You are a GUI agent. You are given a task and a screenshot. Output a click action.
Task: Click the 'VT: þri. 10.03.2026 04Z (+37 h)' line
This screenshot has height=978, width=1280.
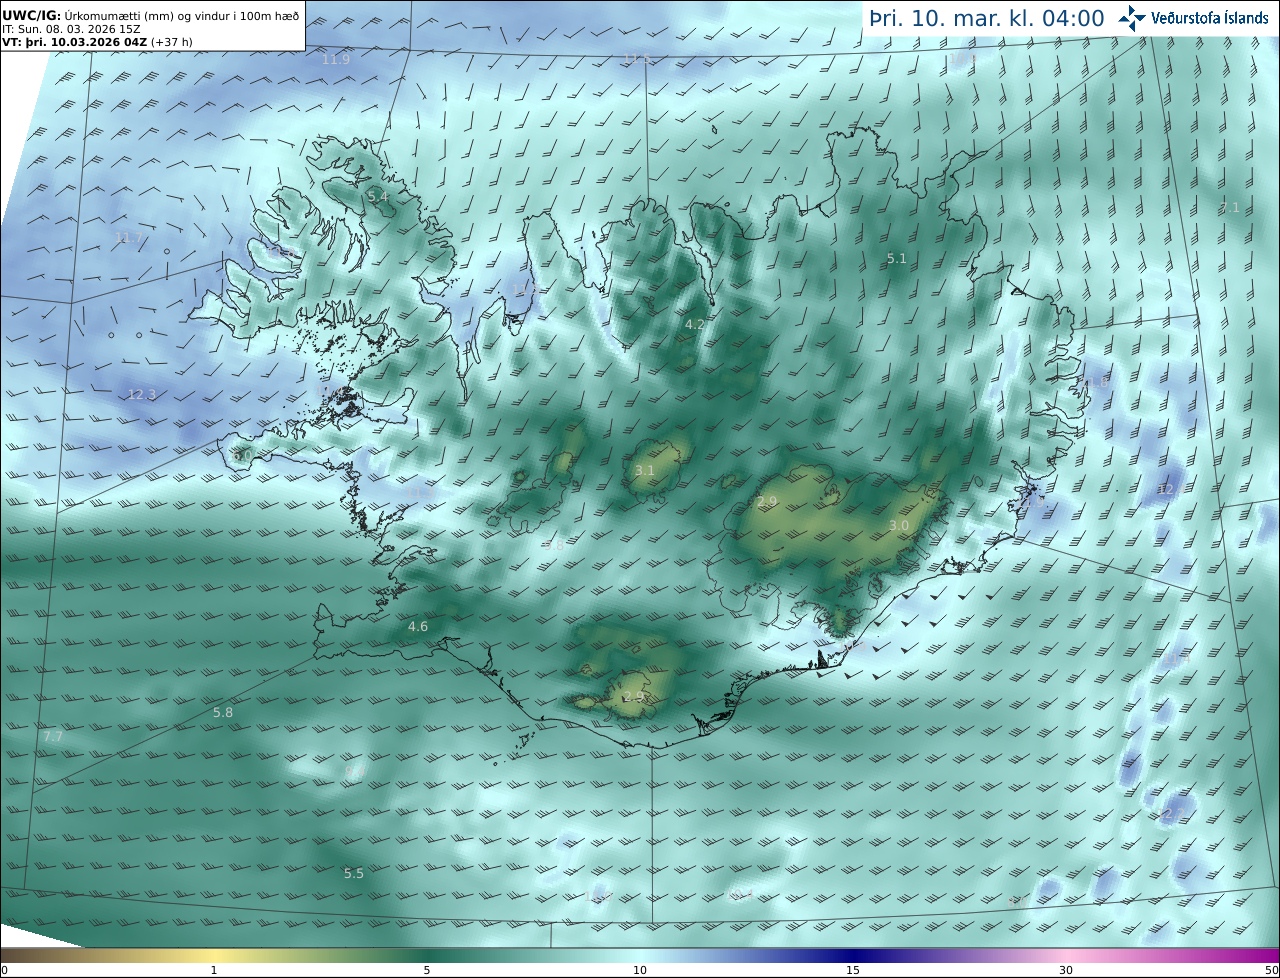click(97, 42)
